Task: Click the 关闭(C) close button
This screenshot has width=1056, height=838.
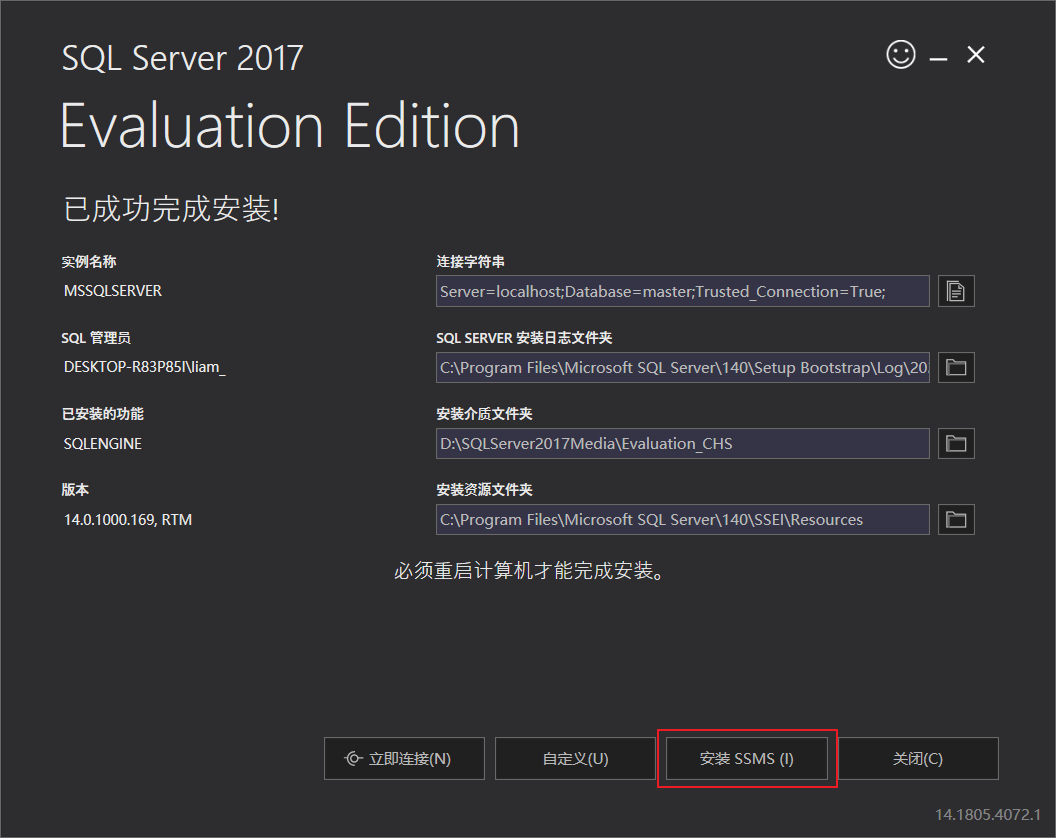Action: click(x=917, y=759)
